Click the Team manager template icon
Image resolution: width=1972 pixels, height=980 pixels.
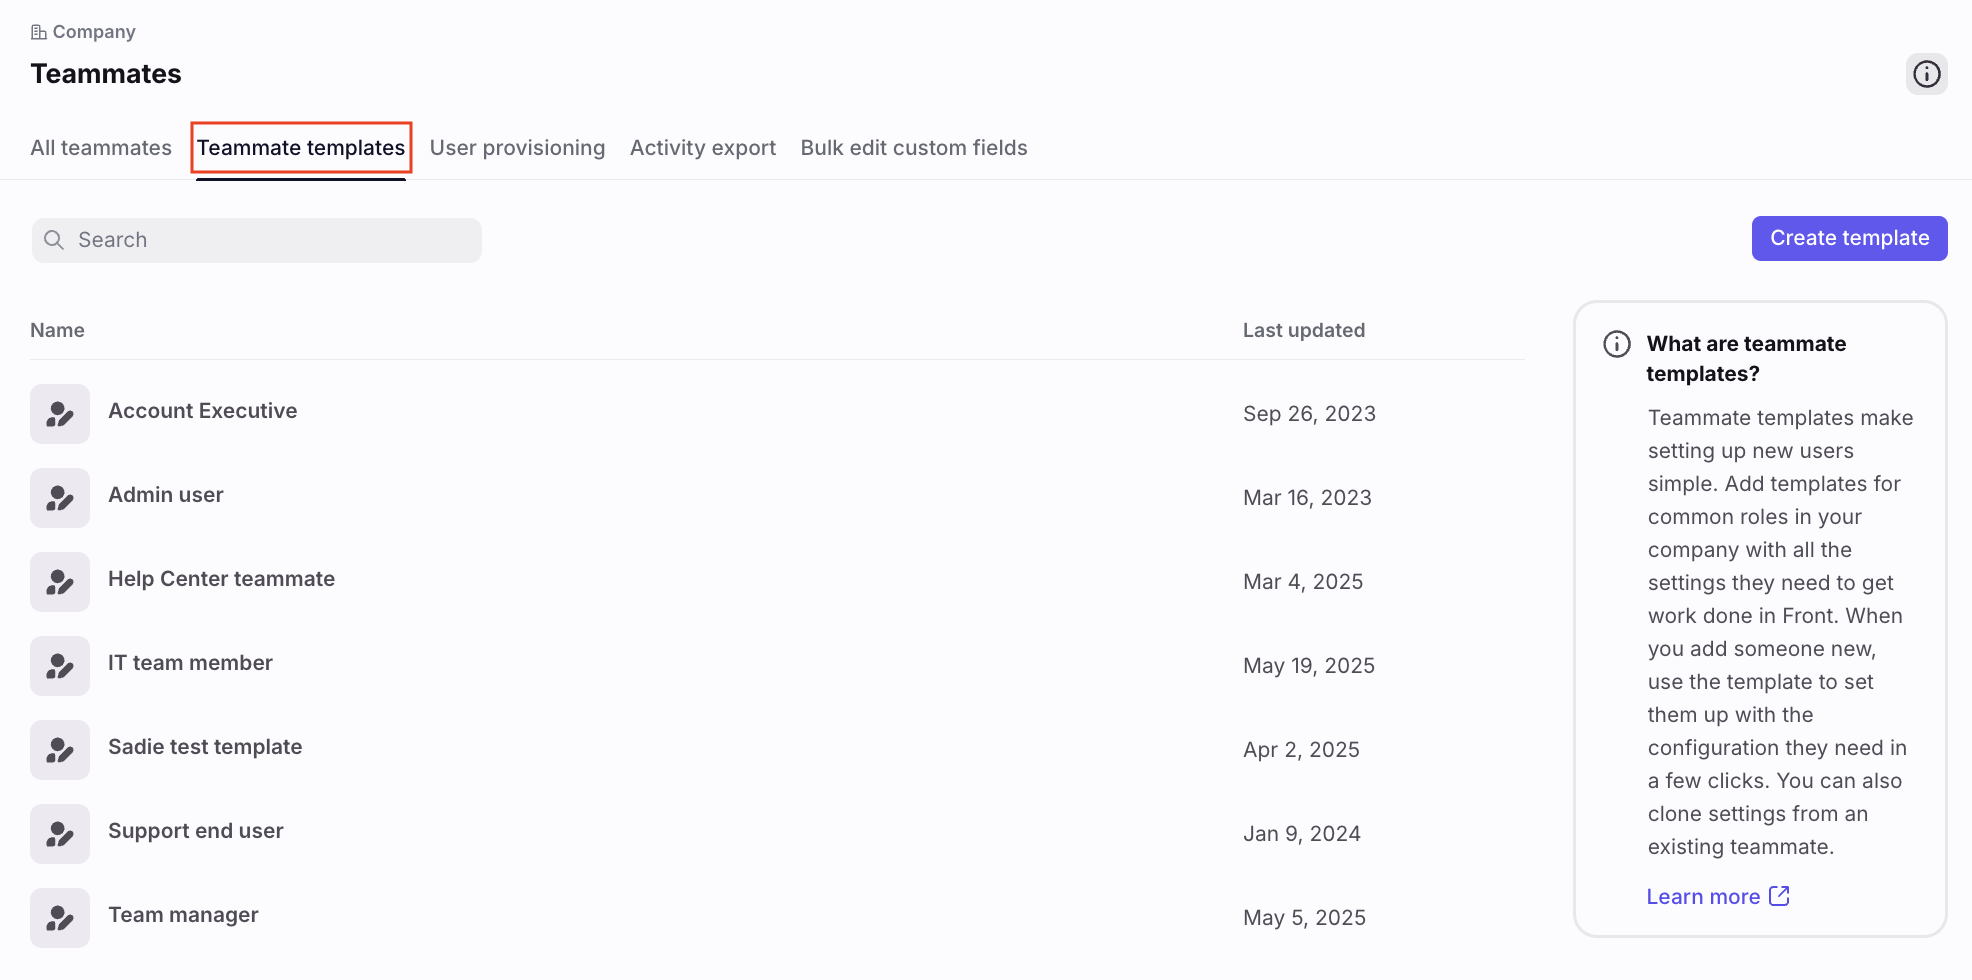(60, 918)
